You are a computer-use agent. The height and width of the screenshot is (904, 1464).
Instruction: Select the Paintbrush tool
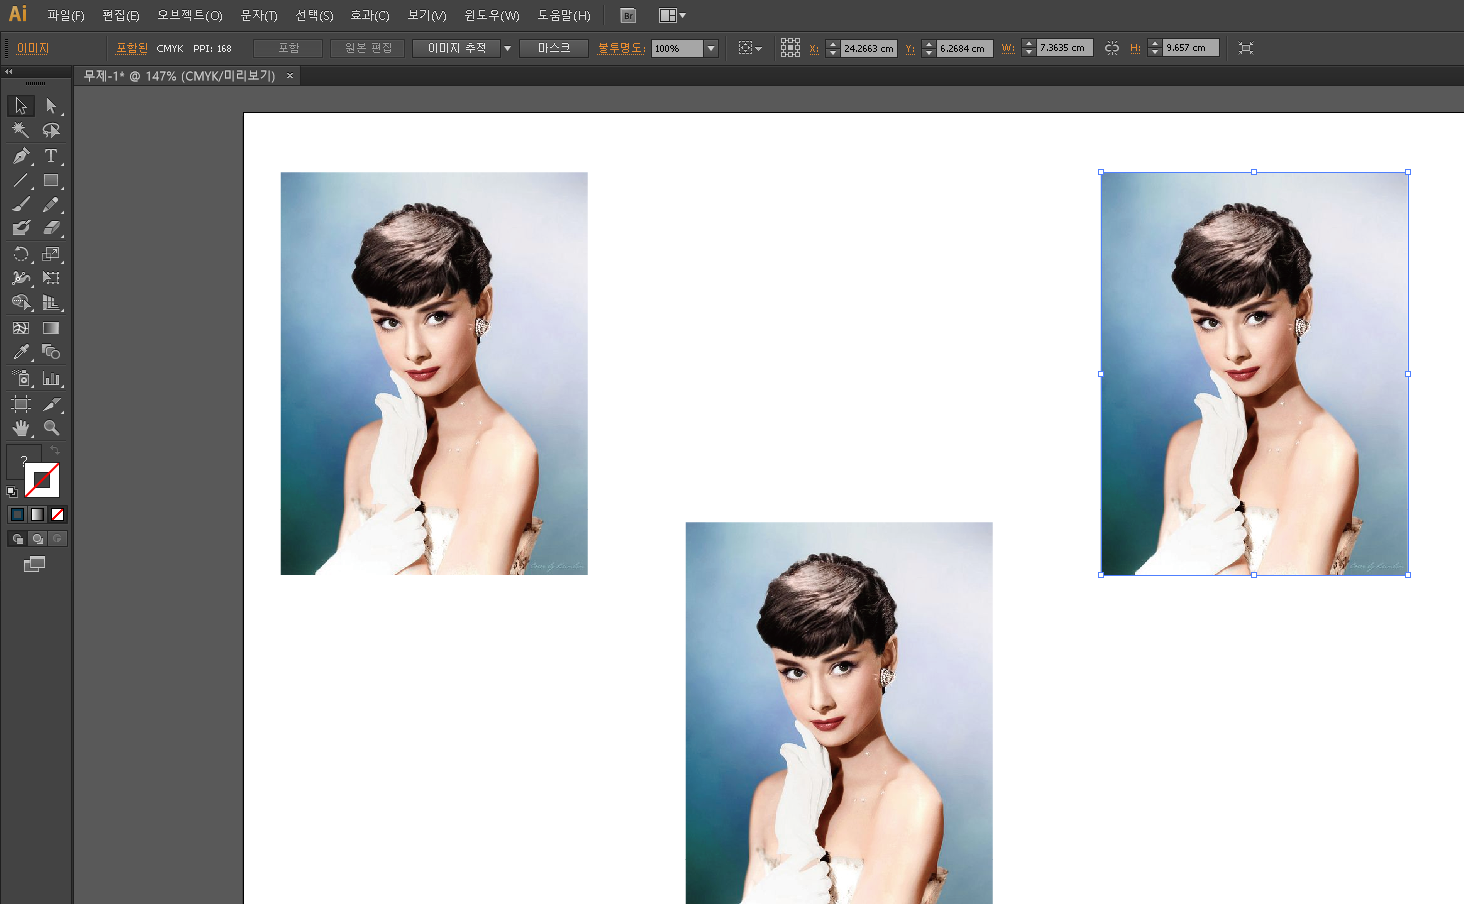(21, 204)
